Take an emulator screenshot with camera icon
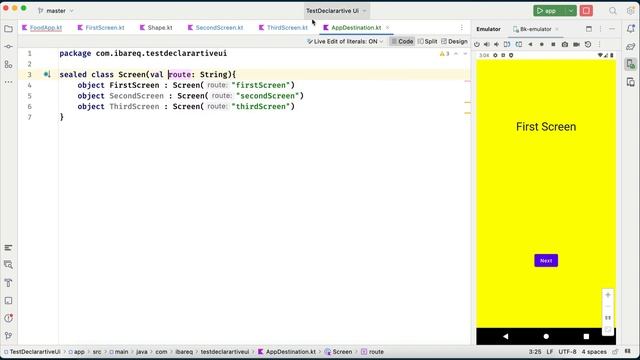Viewport: 640px width, 360px height. 564,44
